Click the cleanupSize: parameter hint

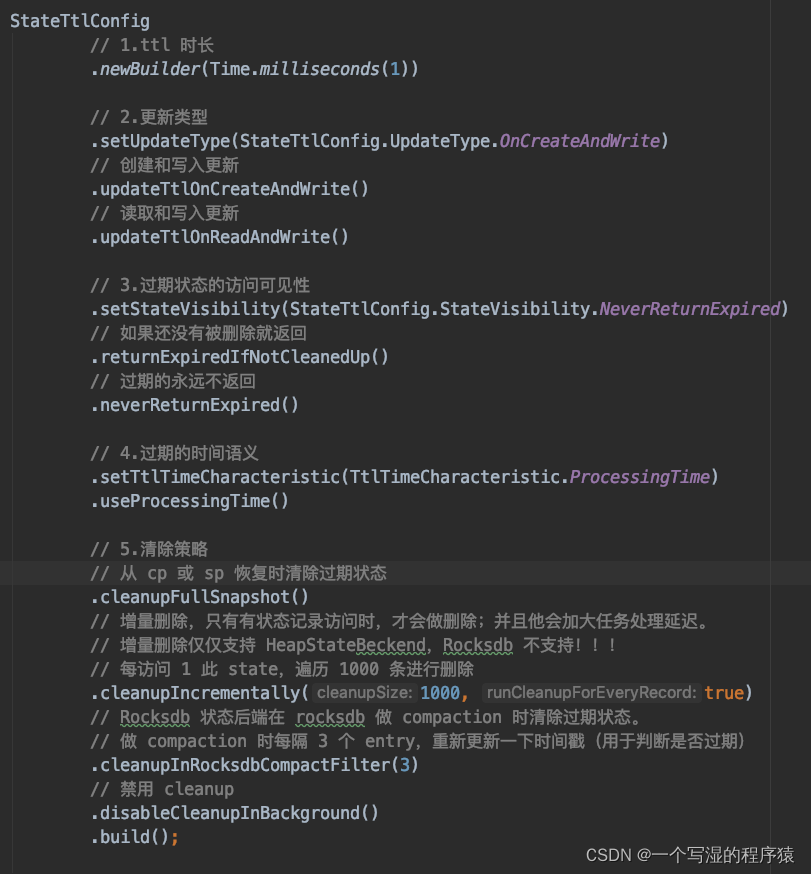coord(365,693)
